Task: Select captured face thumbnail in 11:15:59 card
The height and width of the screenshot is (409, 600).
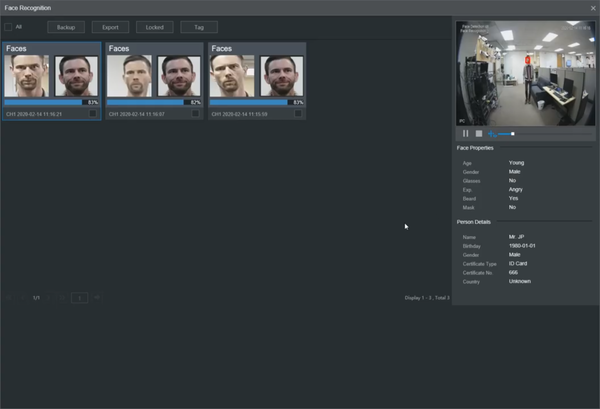Action: pos(232,76)
